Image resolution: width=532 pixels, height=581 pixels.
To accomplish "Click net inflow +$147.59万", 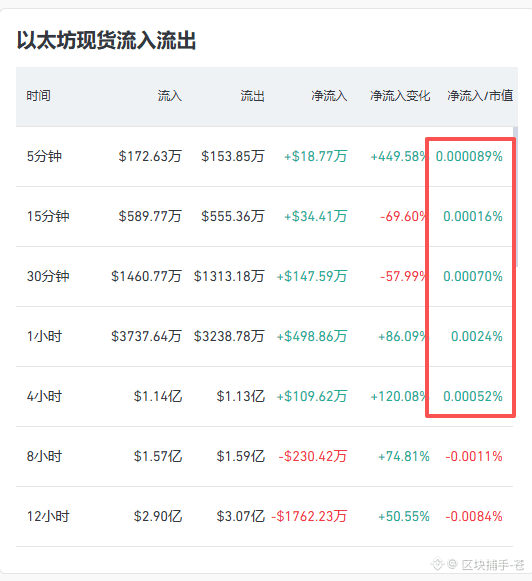I will (312, 276).
